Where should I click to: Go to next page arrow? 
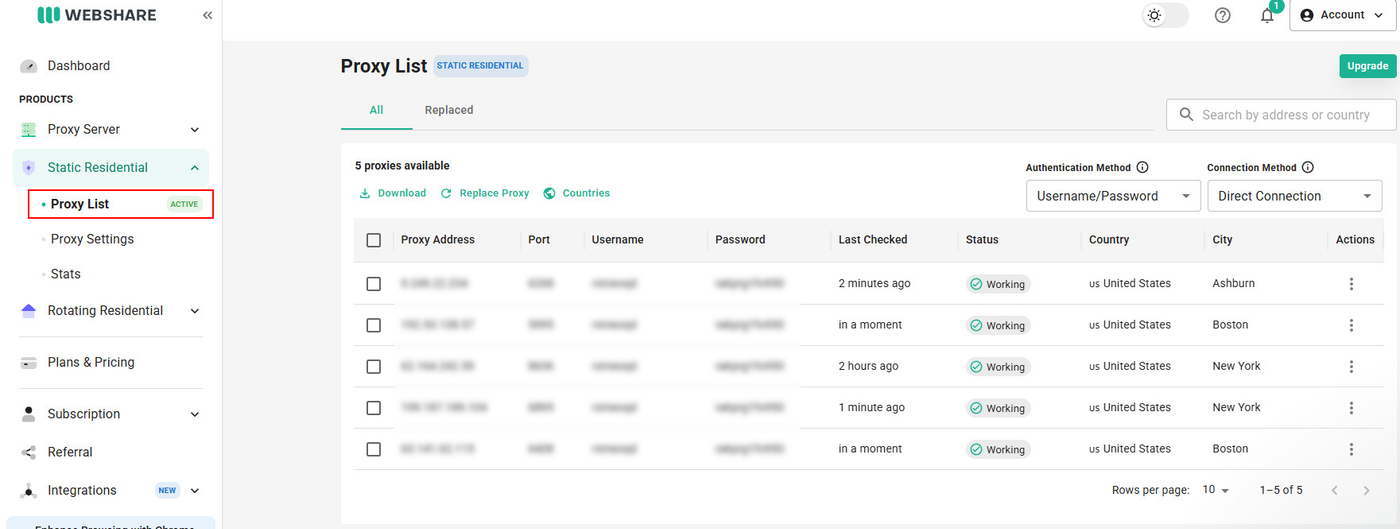(1366, 491)
